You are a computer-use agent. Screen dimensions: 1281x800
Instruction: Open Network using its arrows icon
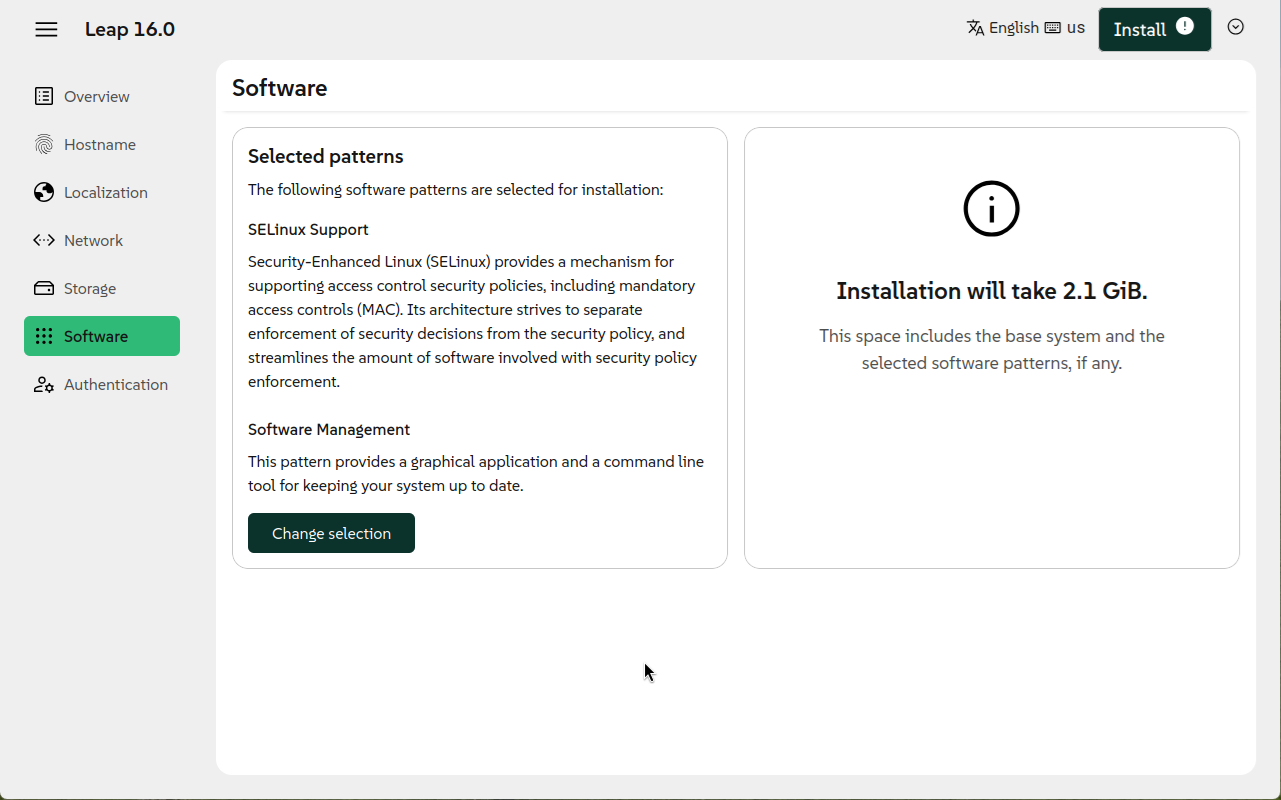pyautogui.click(x=44, y=240)
